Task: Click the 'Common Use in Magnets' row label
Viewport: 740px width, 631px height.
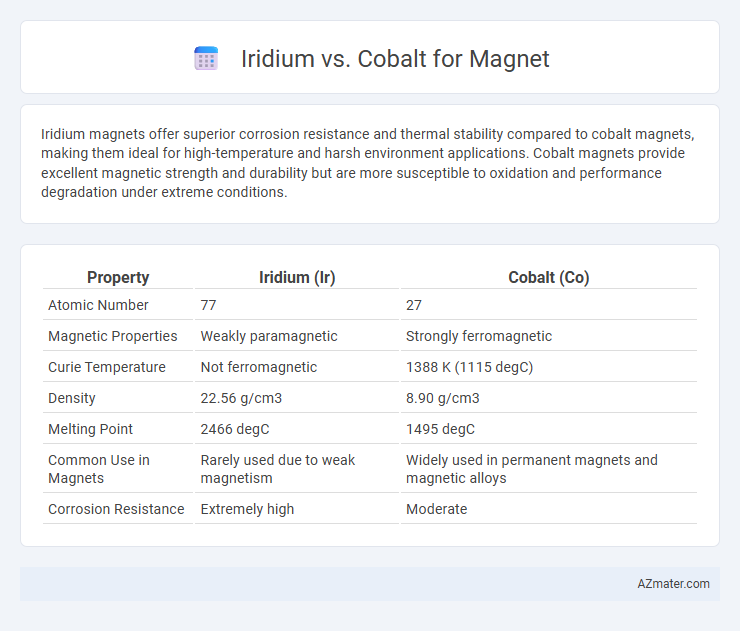Action: pyautogui.click(x=99, y=469)
